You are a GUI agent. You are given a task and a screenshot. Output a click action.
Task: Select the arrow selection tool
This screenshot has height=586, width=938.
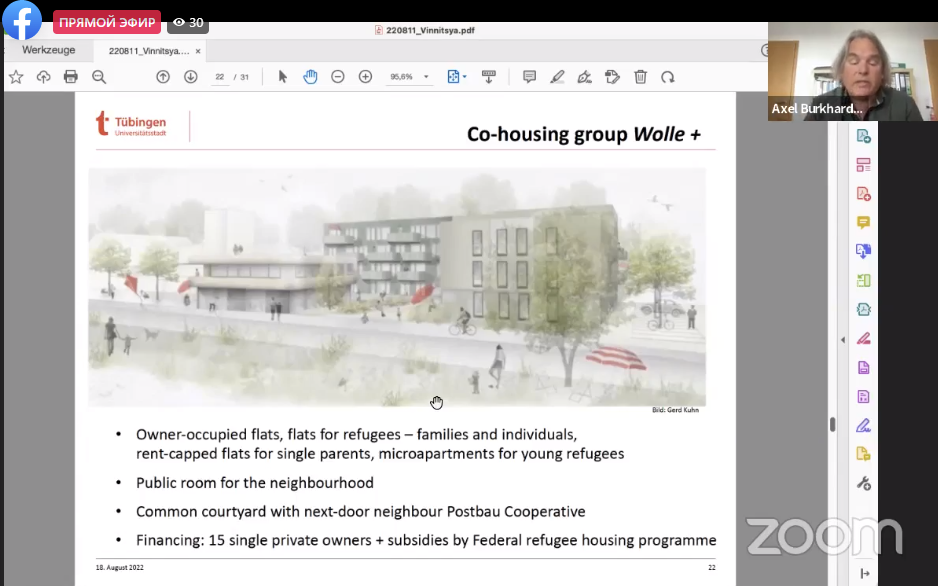[x=283, y=77]
